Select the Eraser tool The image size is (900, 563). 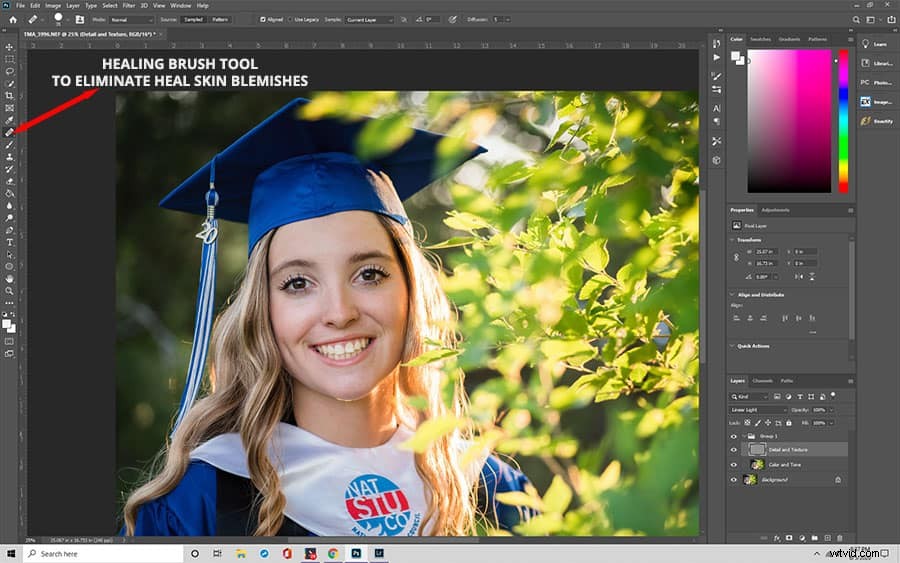[x=9, y=181]
